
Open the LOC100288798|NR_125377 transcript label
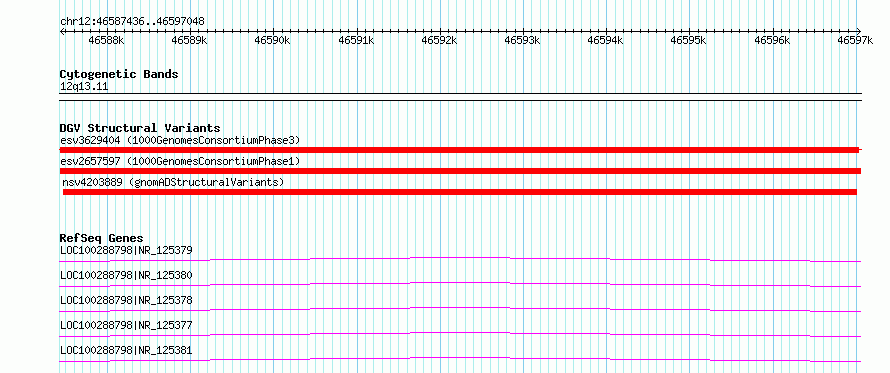(126, 325)
